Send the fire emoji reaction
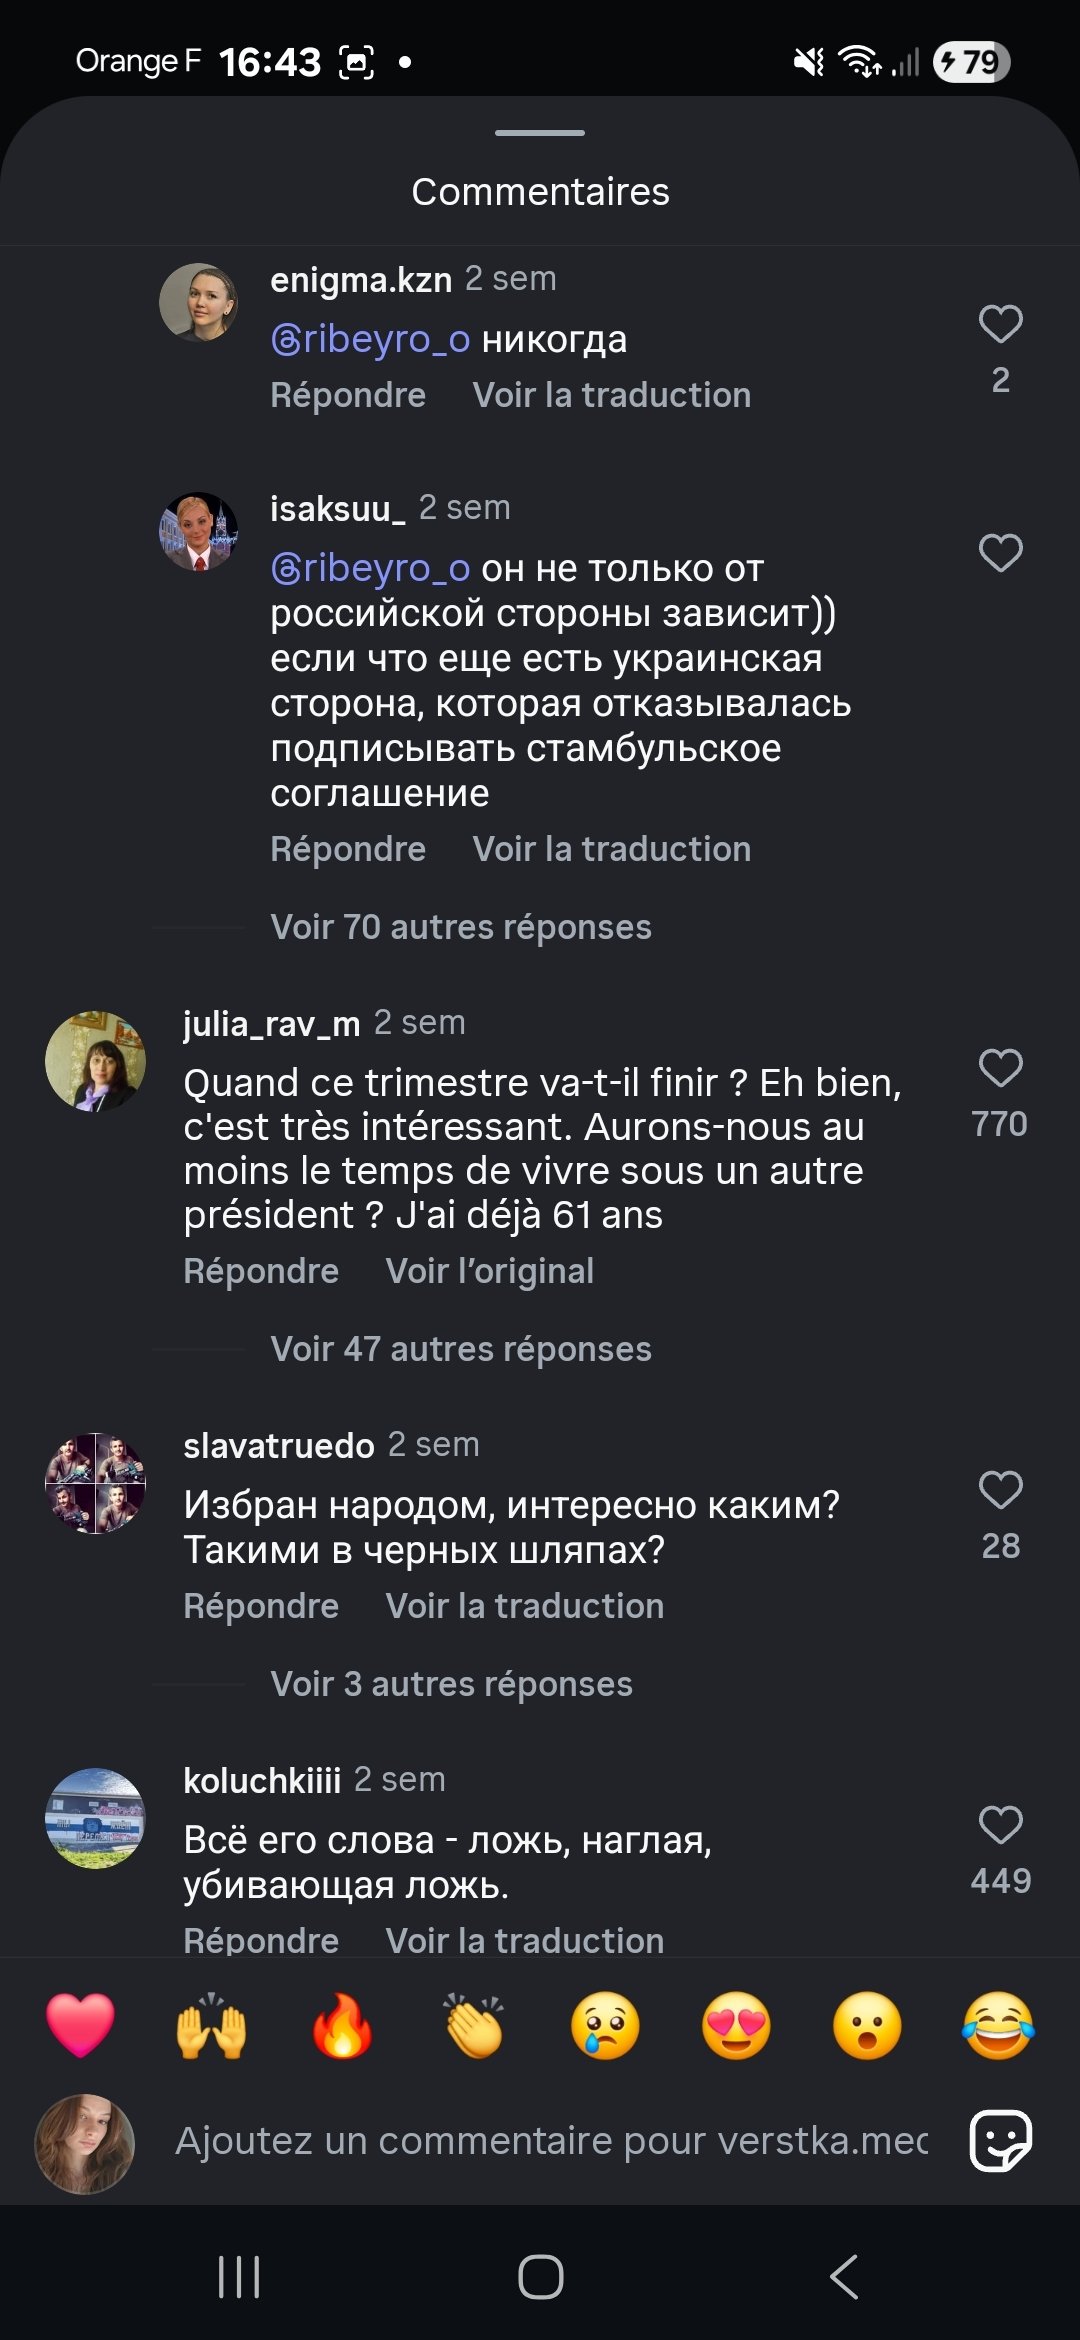The image size is (1080, 2340). click(x=342, y=2026)
